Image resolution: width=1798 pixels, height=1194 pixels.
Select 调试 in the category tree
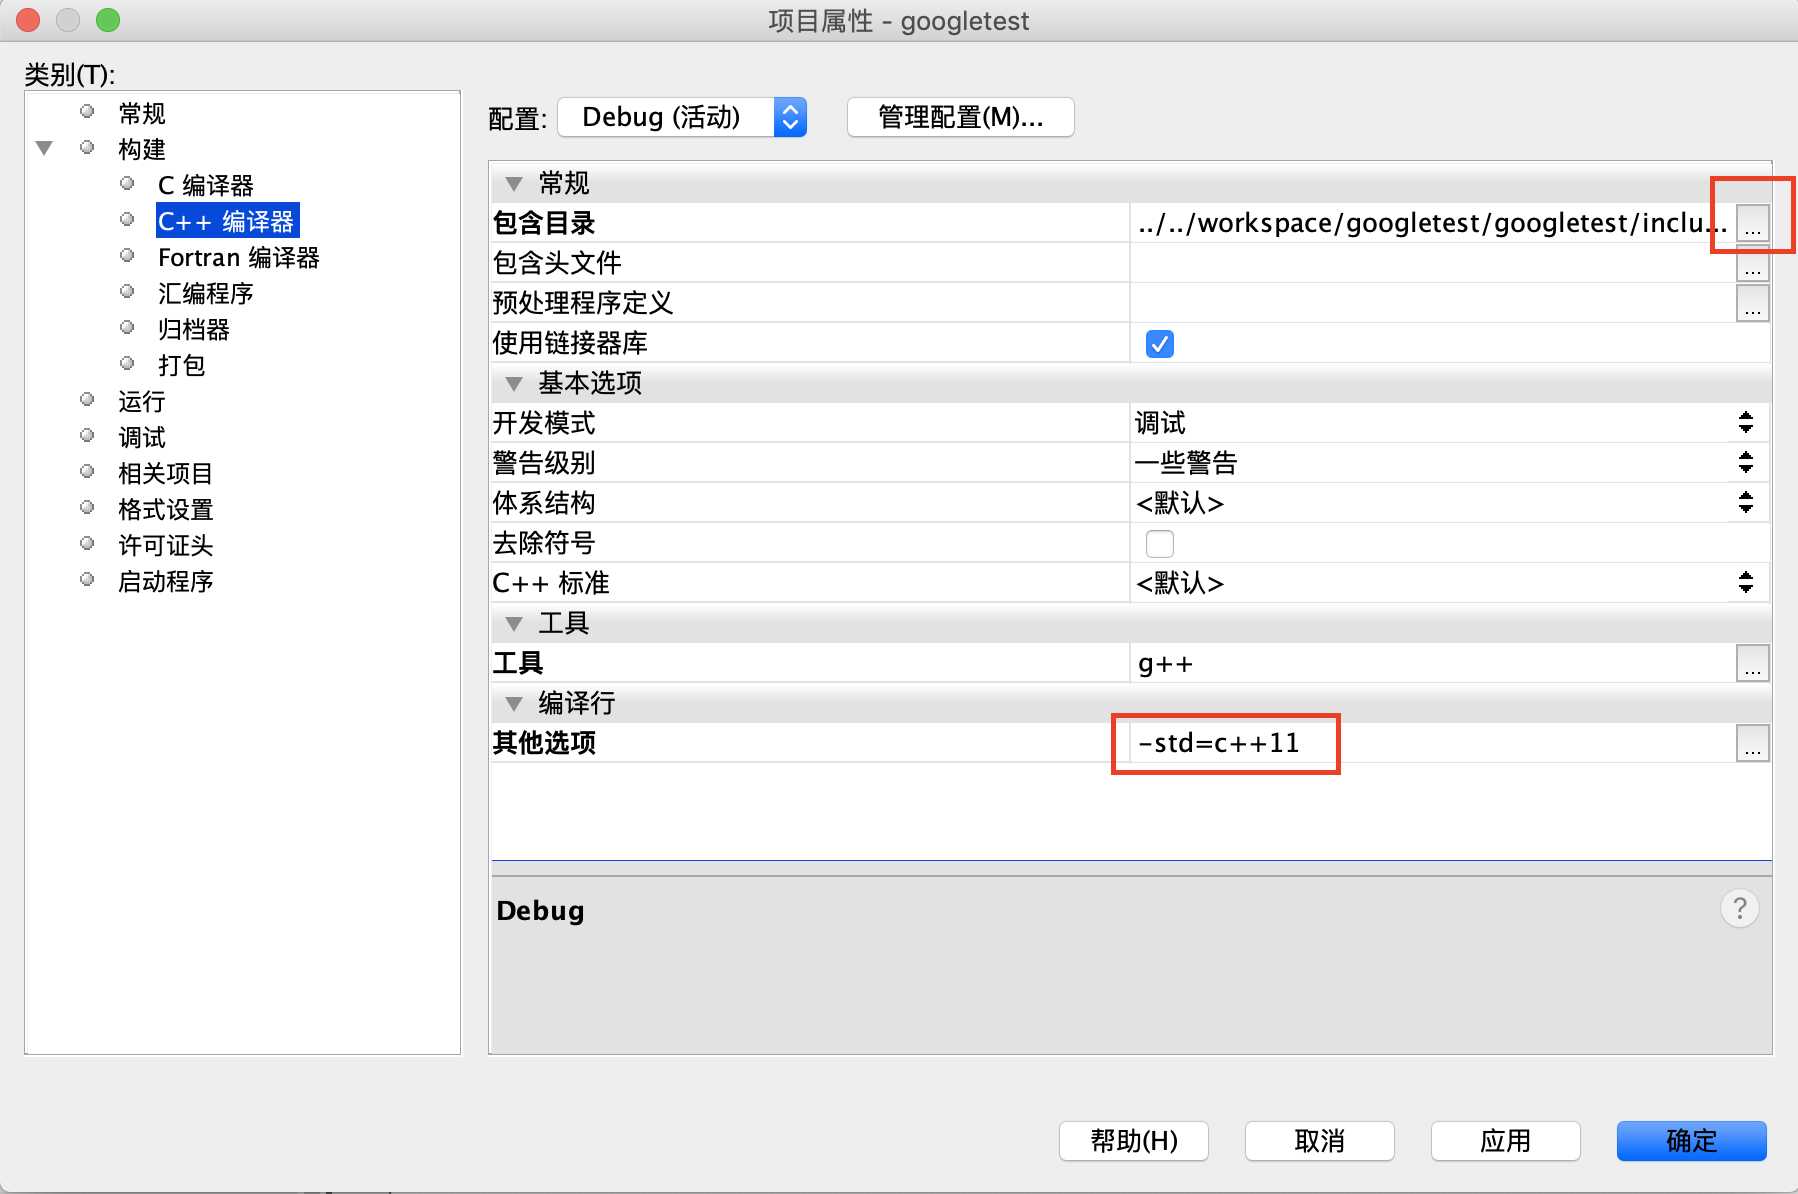(x=141, y=437)
